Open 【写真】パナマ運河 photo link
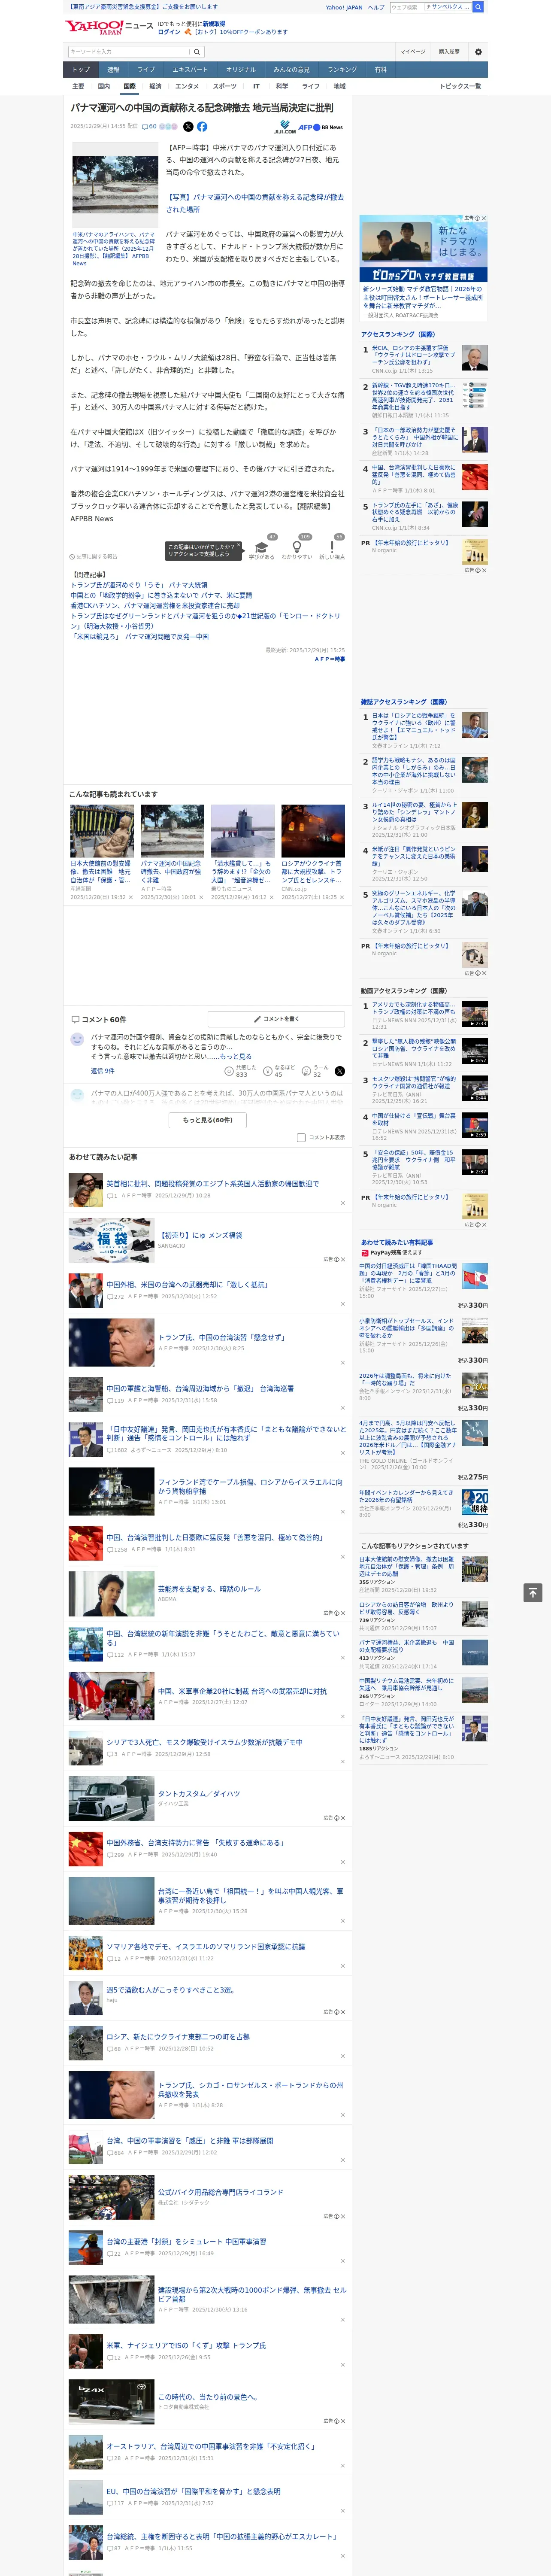Screen dimensions: 551x2576 [254, 203]
